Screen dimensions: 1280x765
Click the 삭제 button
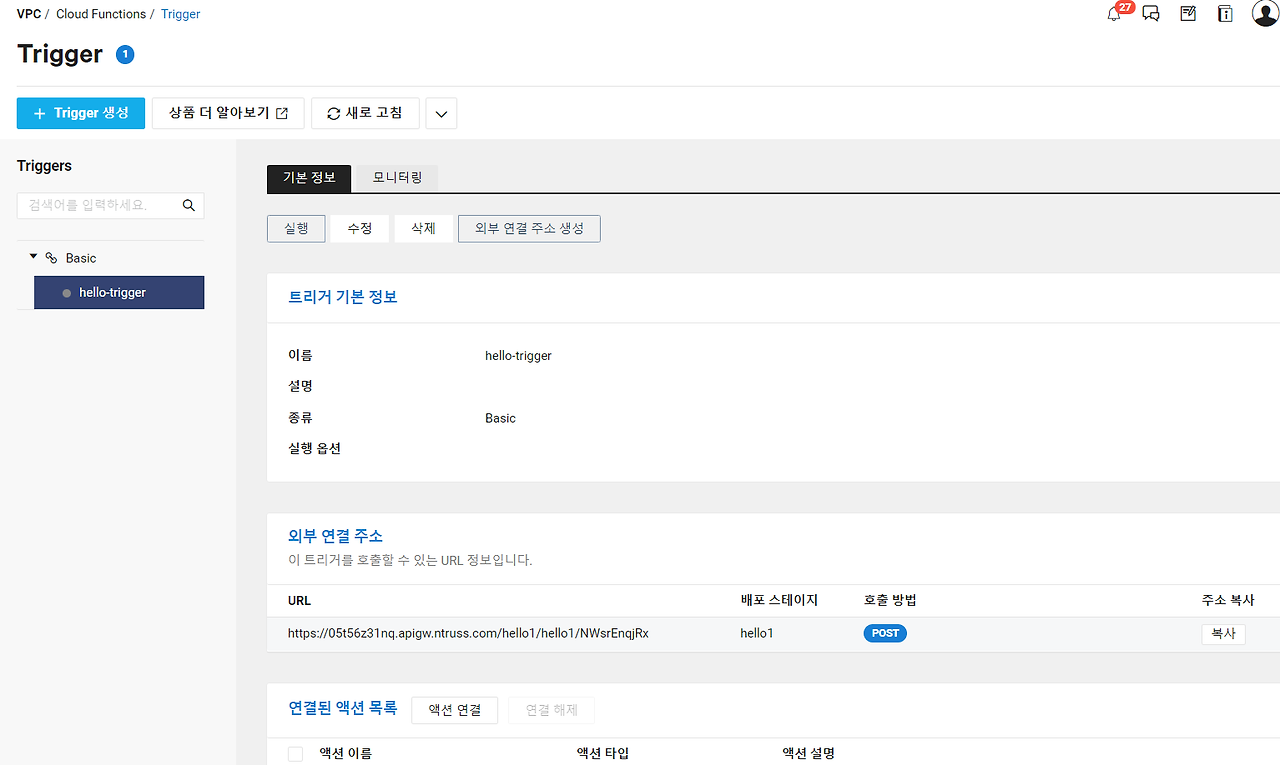pos(423,228)
